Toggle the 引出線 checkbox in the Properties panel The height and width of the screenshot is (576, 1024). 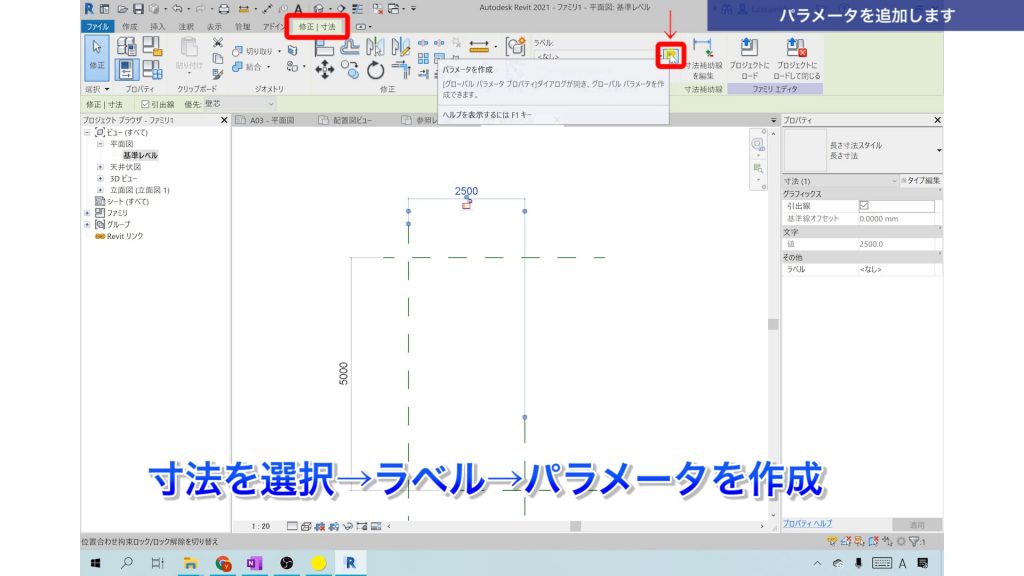(x=864, y=206)
